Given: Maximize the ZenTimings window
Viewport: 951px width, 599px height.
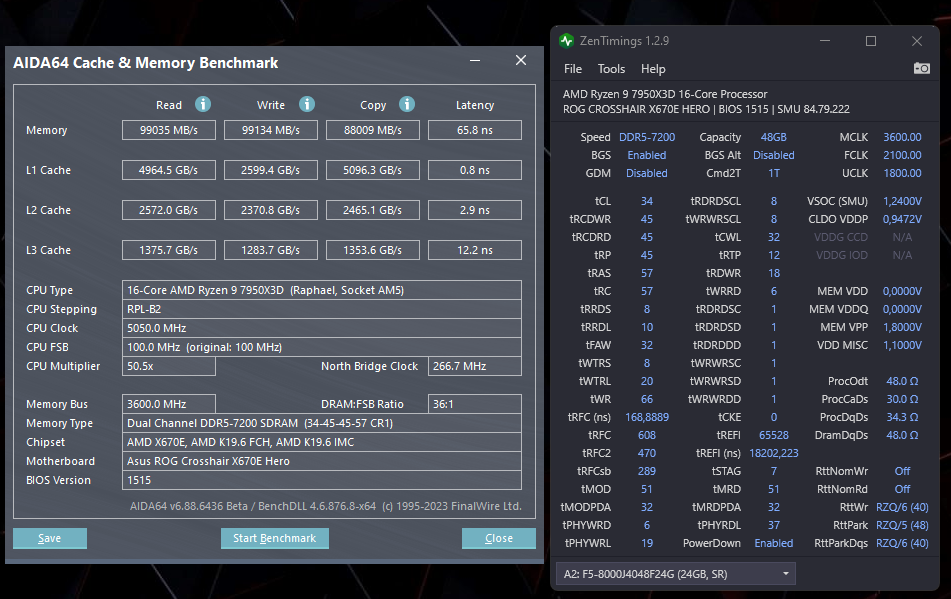Looking at the screenshot, I should coord(871,41).
